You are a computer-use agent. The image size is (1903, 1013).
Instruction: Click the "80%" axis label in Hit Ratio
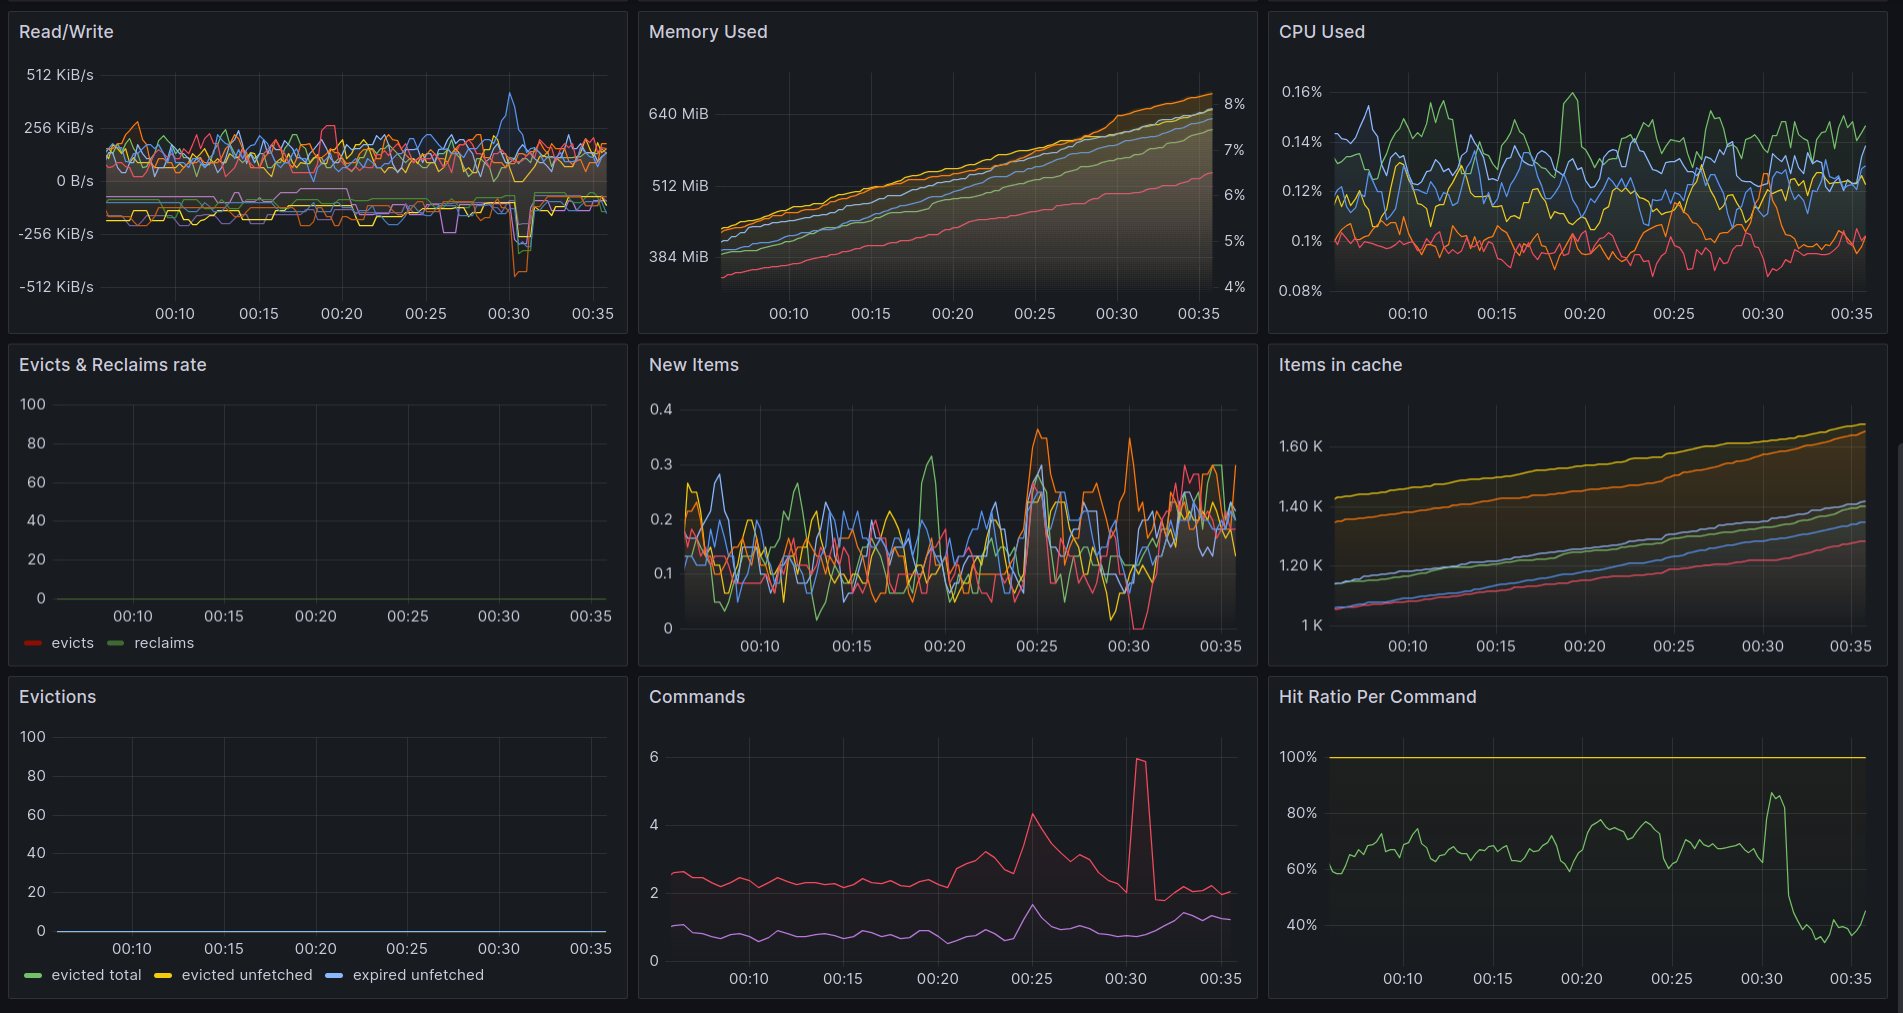click(x=1302, y=813)
